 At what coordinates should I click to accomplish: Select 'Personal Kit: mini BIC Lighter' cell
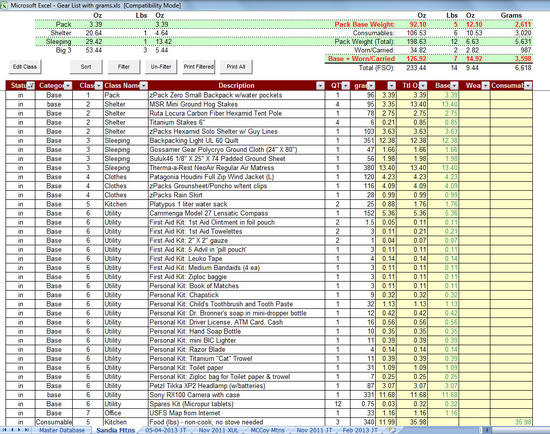click(x=236, y=340)
